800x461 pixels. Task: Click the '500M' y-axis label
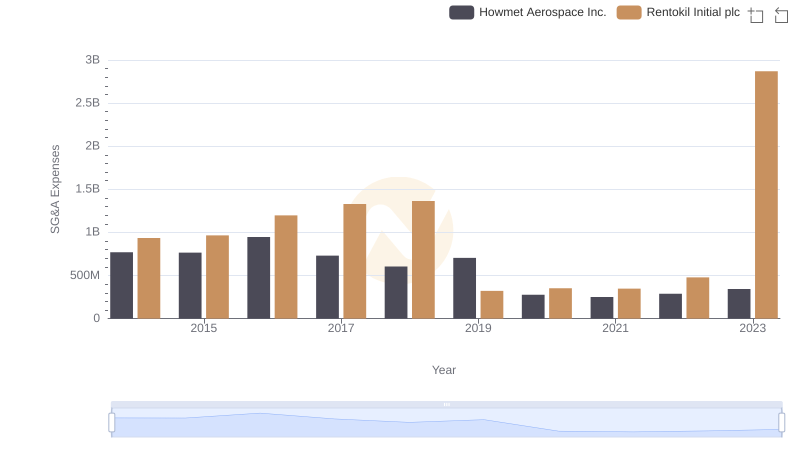click(85, 275)
